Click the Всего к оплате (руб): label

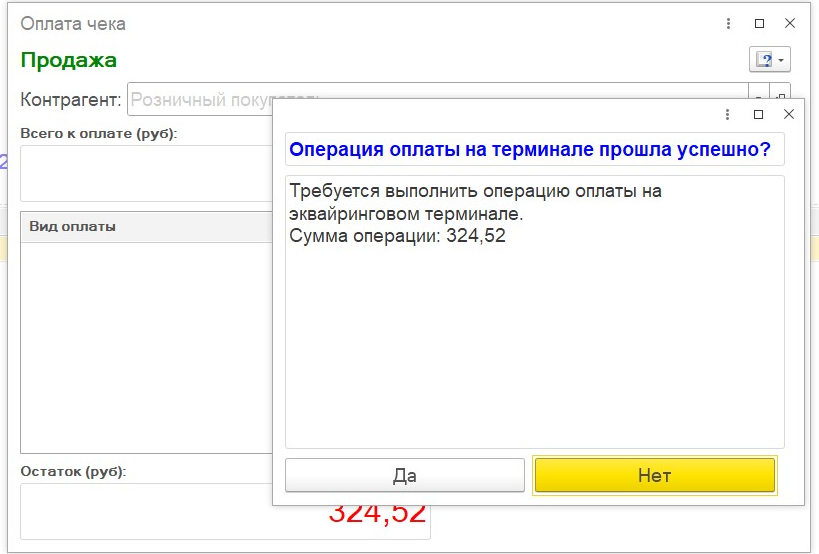click(99, 134)
